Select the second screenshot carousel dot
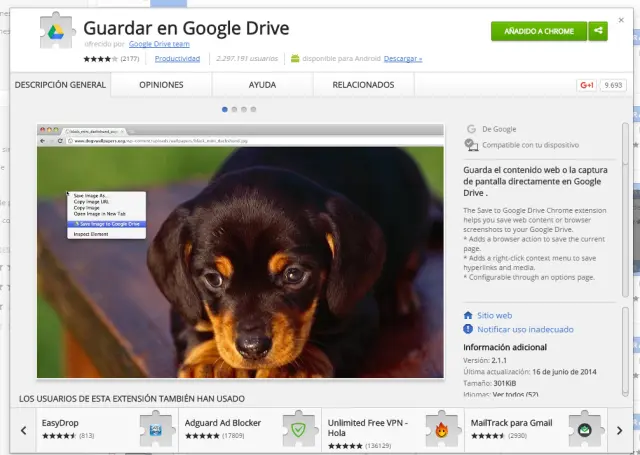Screen dimensions: 640x455 coord(233,108)
